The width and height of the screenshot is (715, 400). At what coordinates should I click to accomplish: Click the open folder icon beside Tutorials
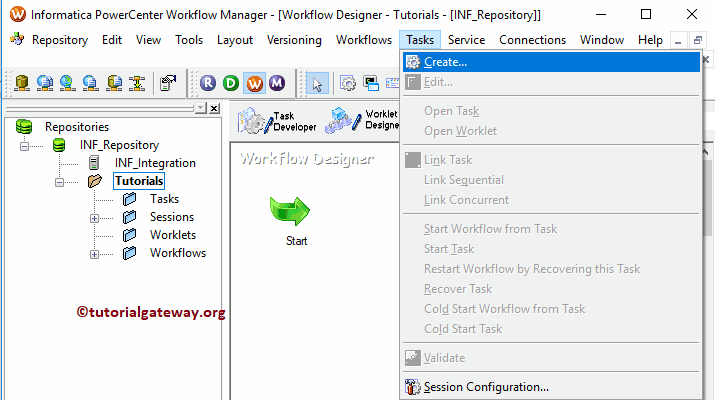tap(94, 181)
